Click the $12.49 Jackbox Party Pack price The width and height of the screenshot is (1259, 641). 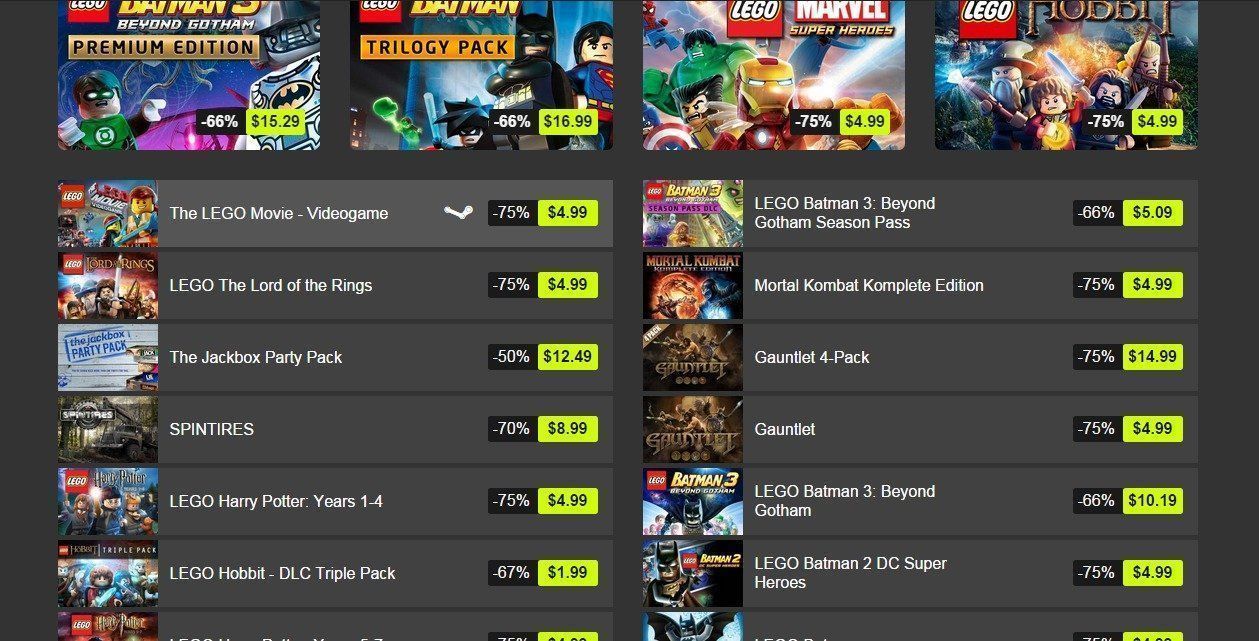click(x=568, y=356)
